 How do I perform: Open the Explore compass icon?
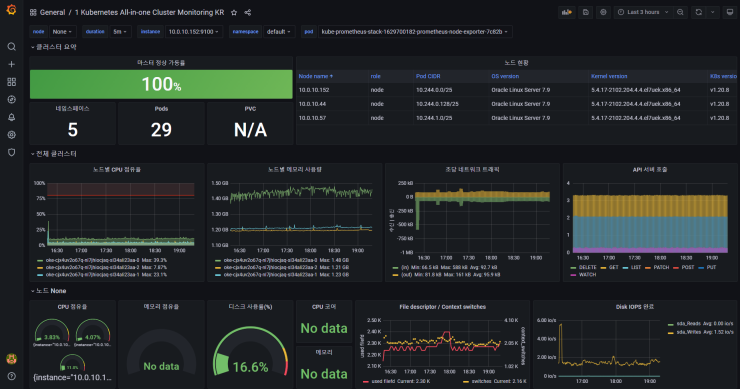point(11,100)
